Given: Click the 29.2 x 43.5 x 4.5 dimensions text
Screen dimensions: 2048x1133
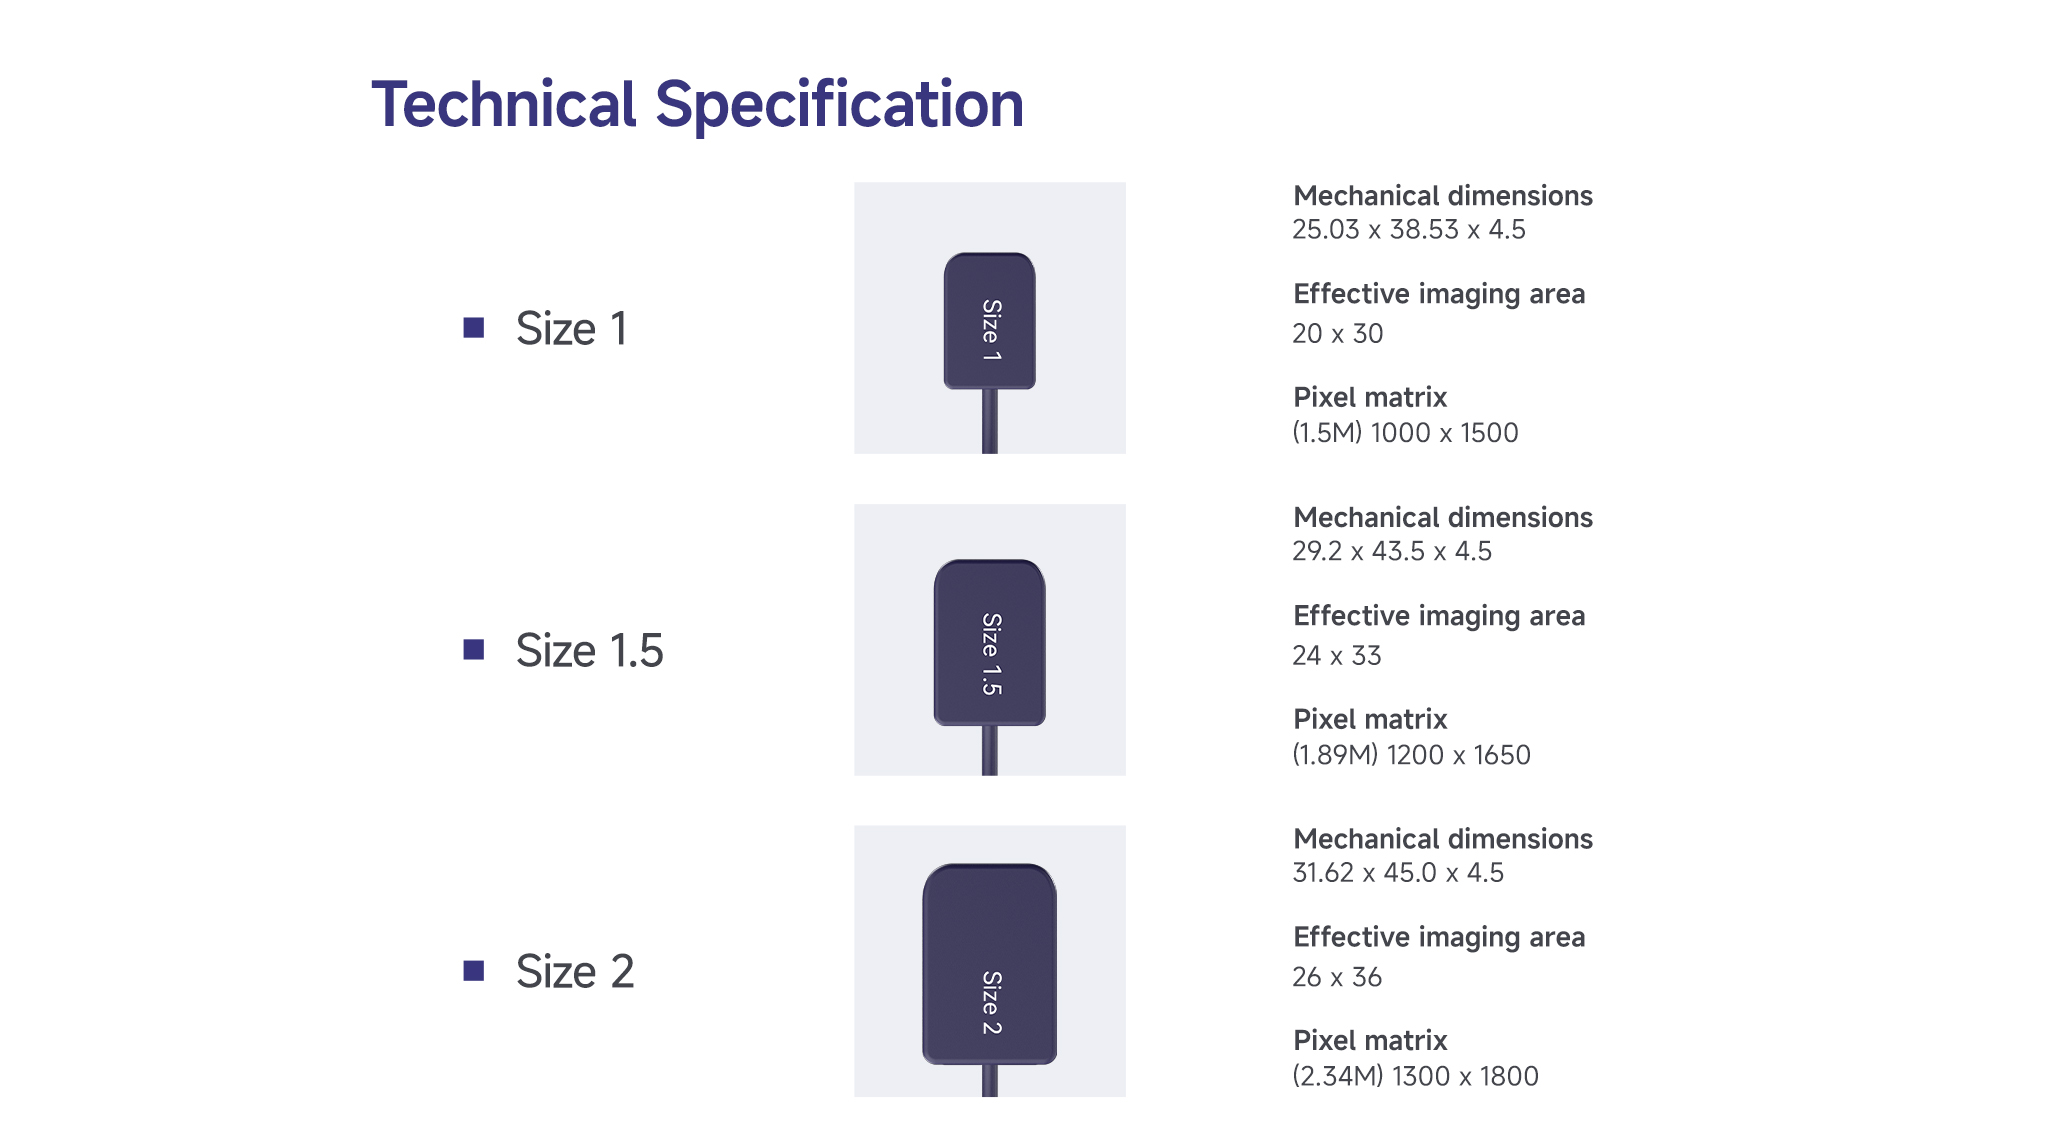Looking at the screenshot, I should pos(1391,552).
